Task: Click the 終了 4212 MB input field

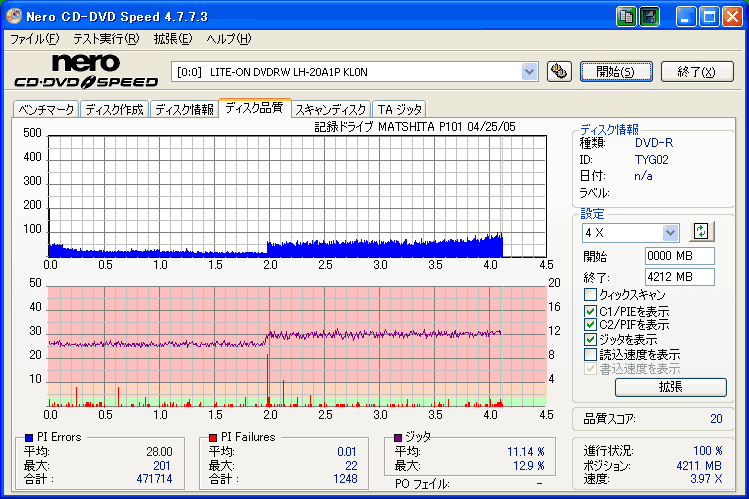Action: [679, 277]
